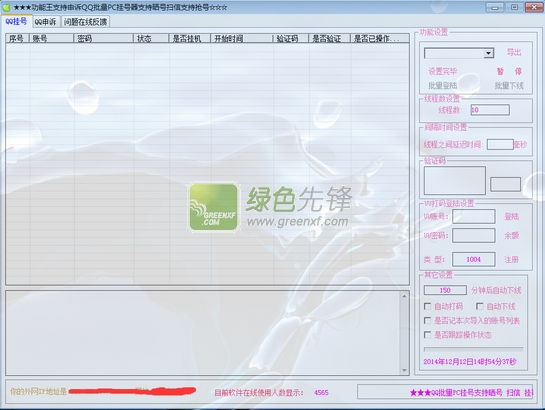Click the 验证码 captcha image box
Image resolution: width=545 pixels, height=410 pixels.
click(x=455, y=180)
